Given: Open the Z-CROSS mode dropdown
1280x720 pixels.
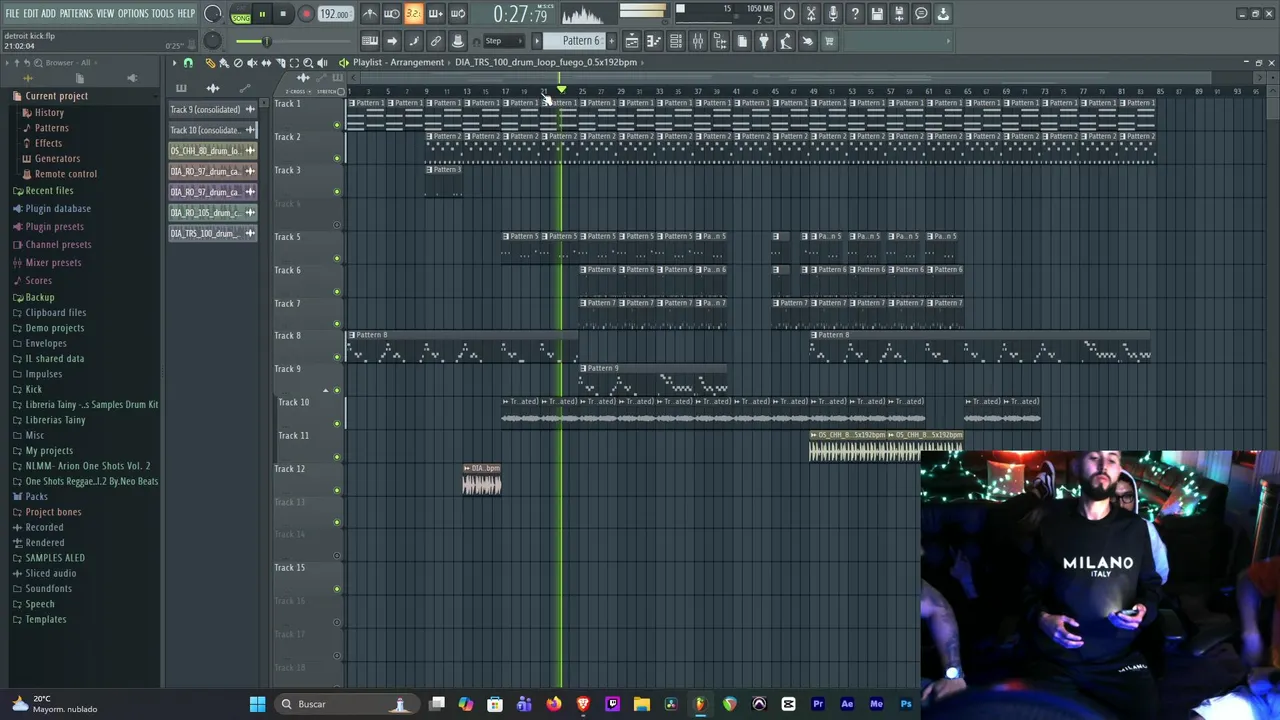Looking at the screenshot, I should click(298, 92).
